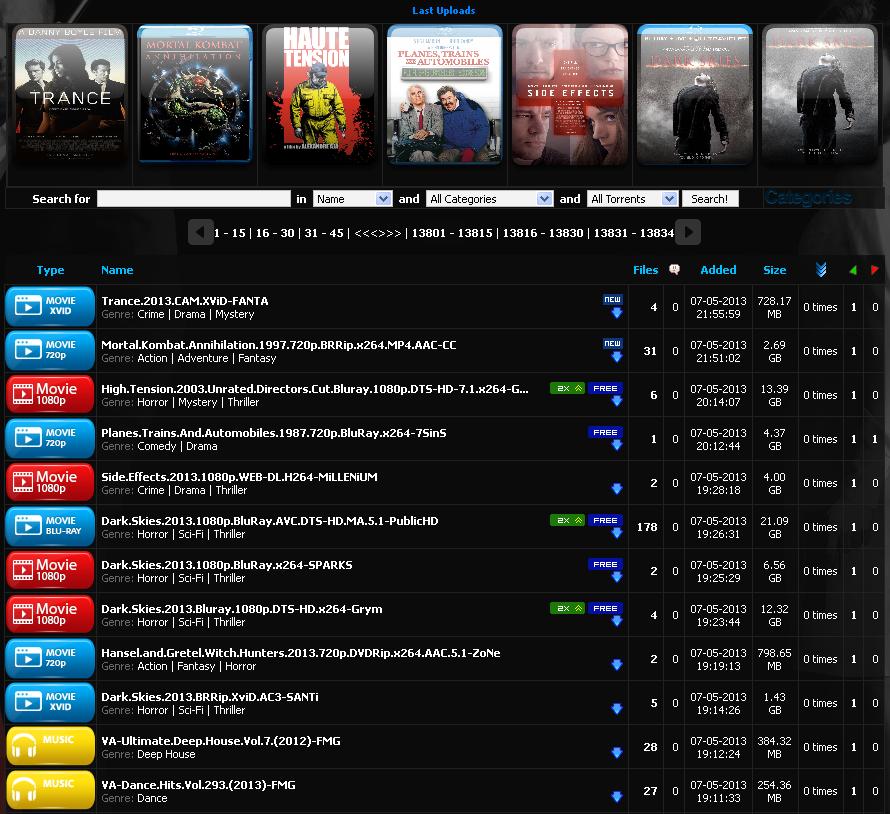Go to previous page arrow button
This screenshot has width=890, height=814.
click(x=200, y=232)
